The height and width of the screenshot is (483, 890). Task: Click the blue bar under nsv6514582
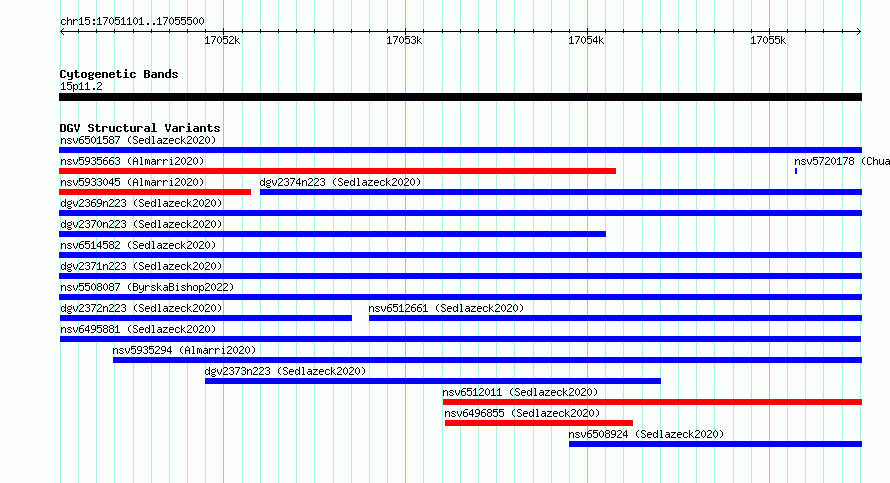point(460,255)
